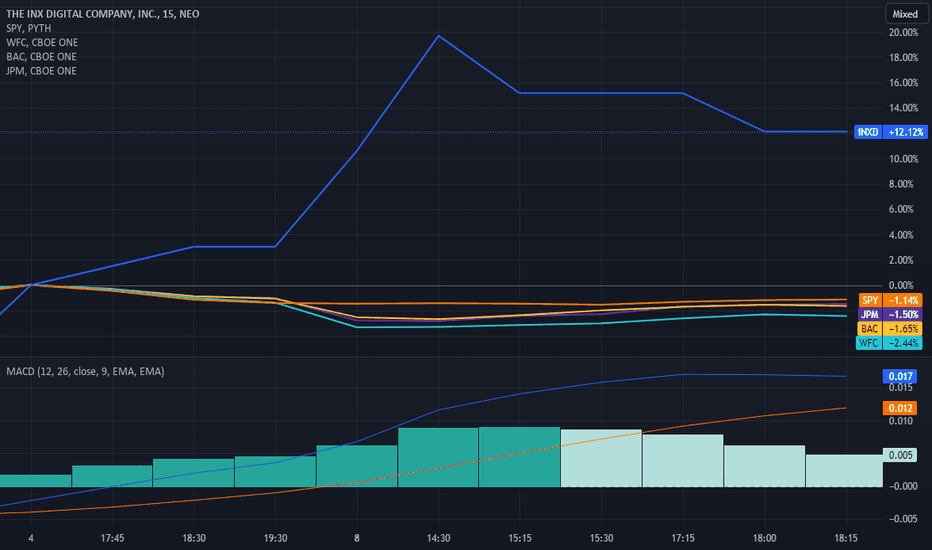Click the -1.14% SPY value label

(x=903, y=300)
